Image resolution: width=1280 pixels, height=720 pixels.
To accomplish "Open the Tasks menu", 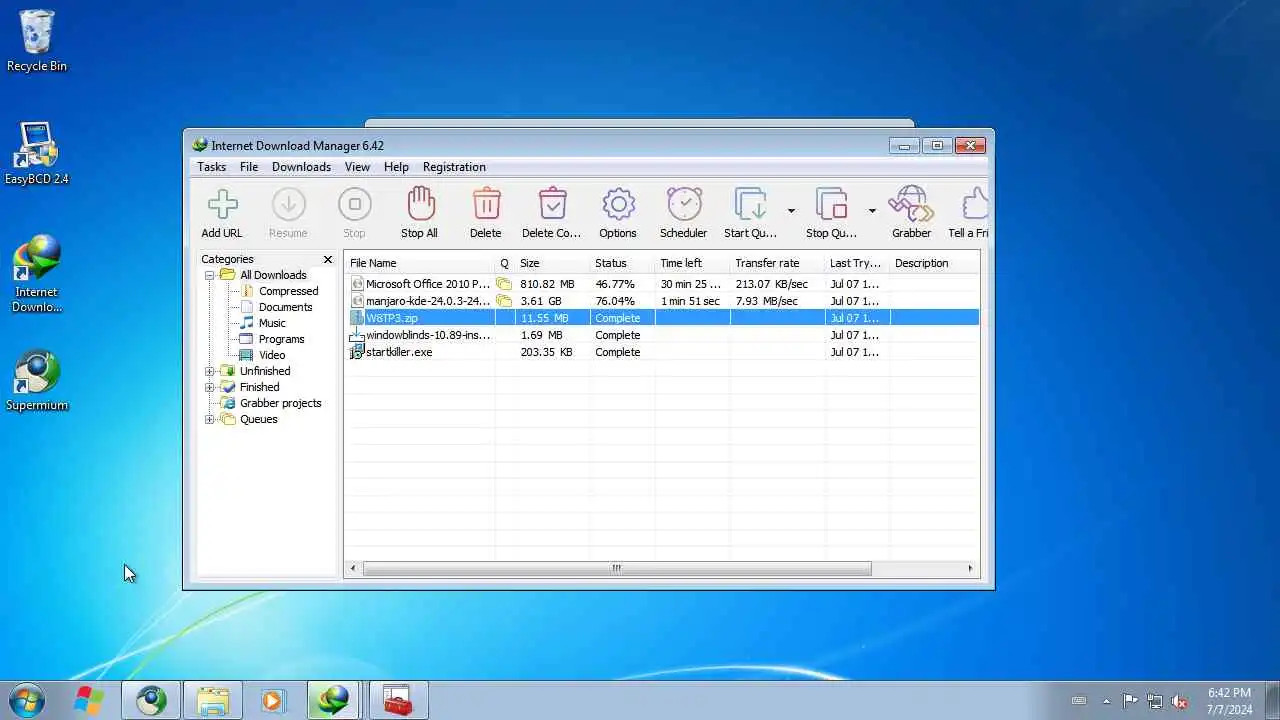I will 211,167.
